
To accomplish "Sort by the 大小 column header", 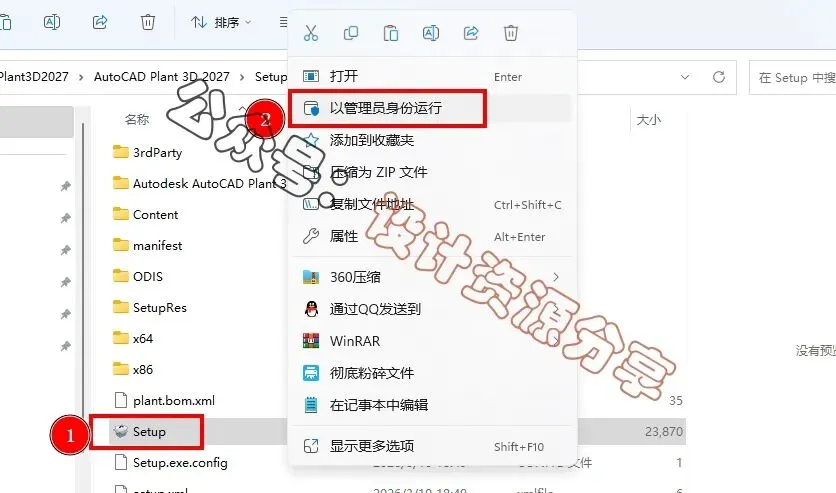I will coord(649,120).
